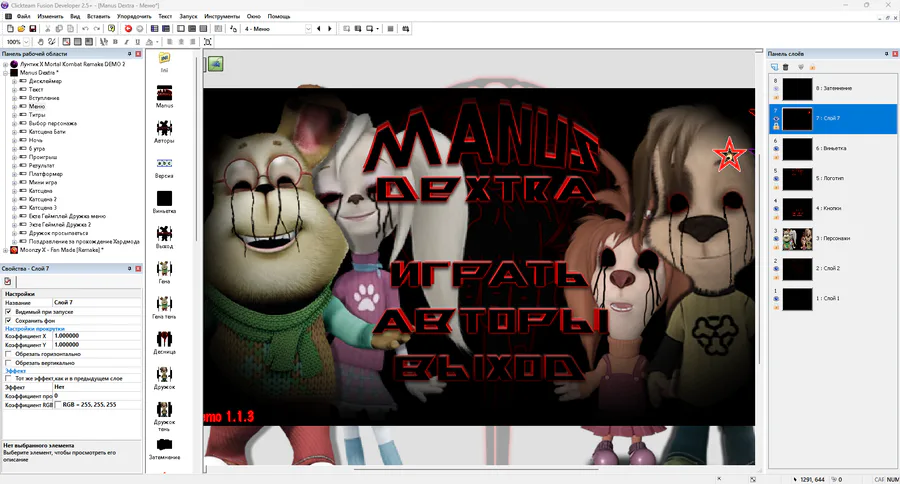Toggle the Сохранить фон checkbox
This screenshot has width=900, height=484.
8,320
